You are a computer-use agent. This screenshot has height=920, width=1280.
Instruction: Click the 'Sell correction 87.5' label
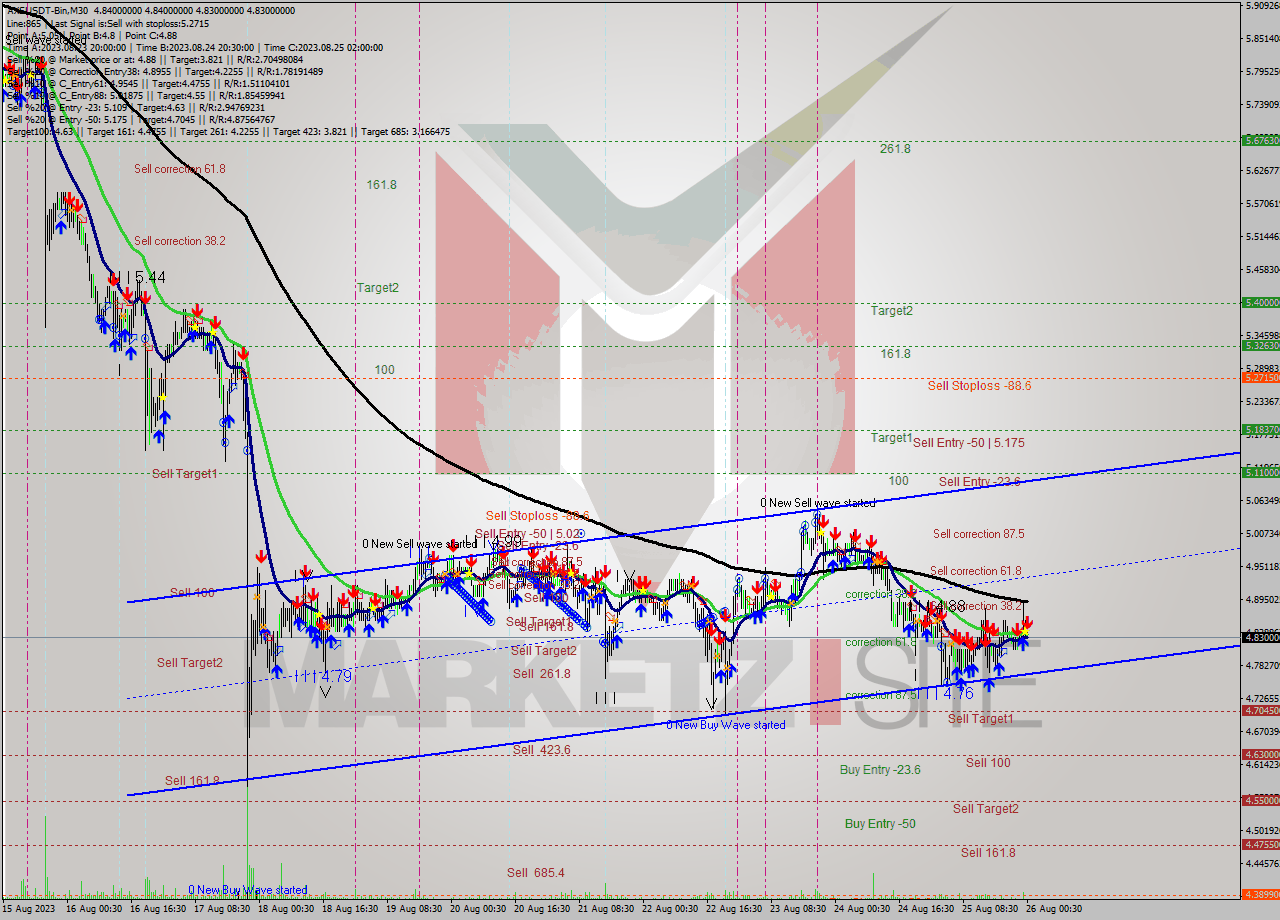tap(978, 534)
